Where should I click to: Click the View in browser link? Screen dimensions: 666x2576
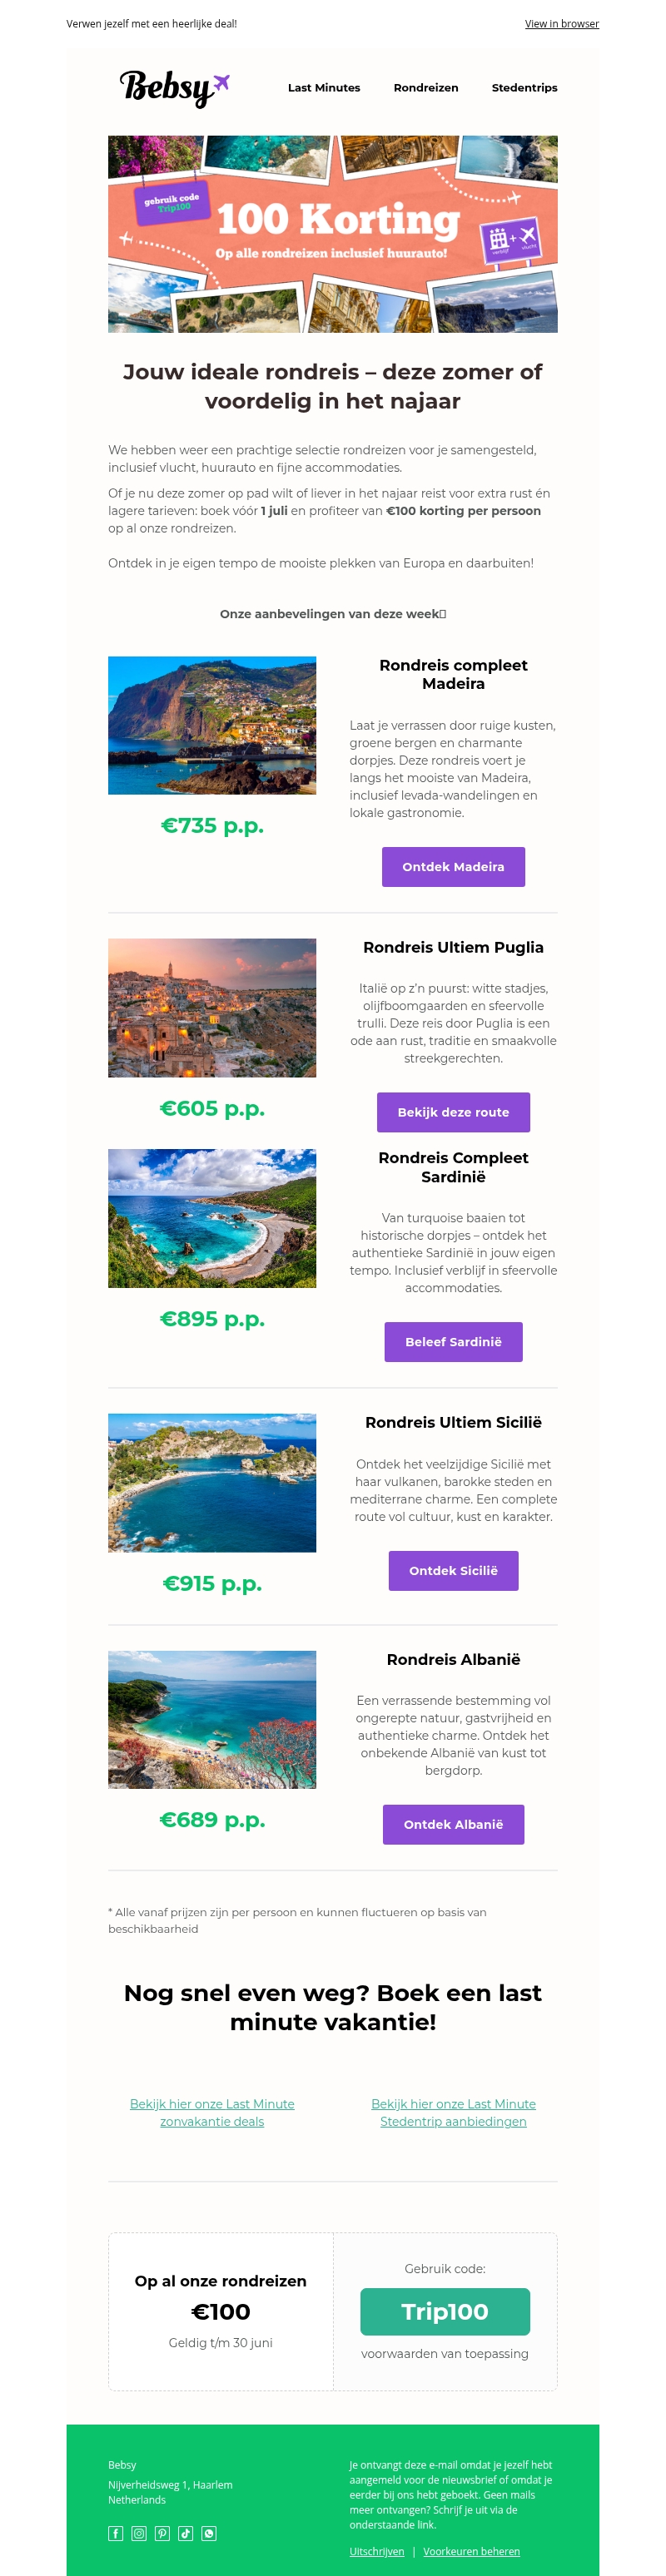tap(561, 24)
